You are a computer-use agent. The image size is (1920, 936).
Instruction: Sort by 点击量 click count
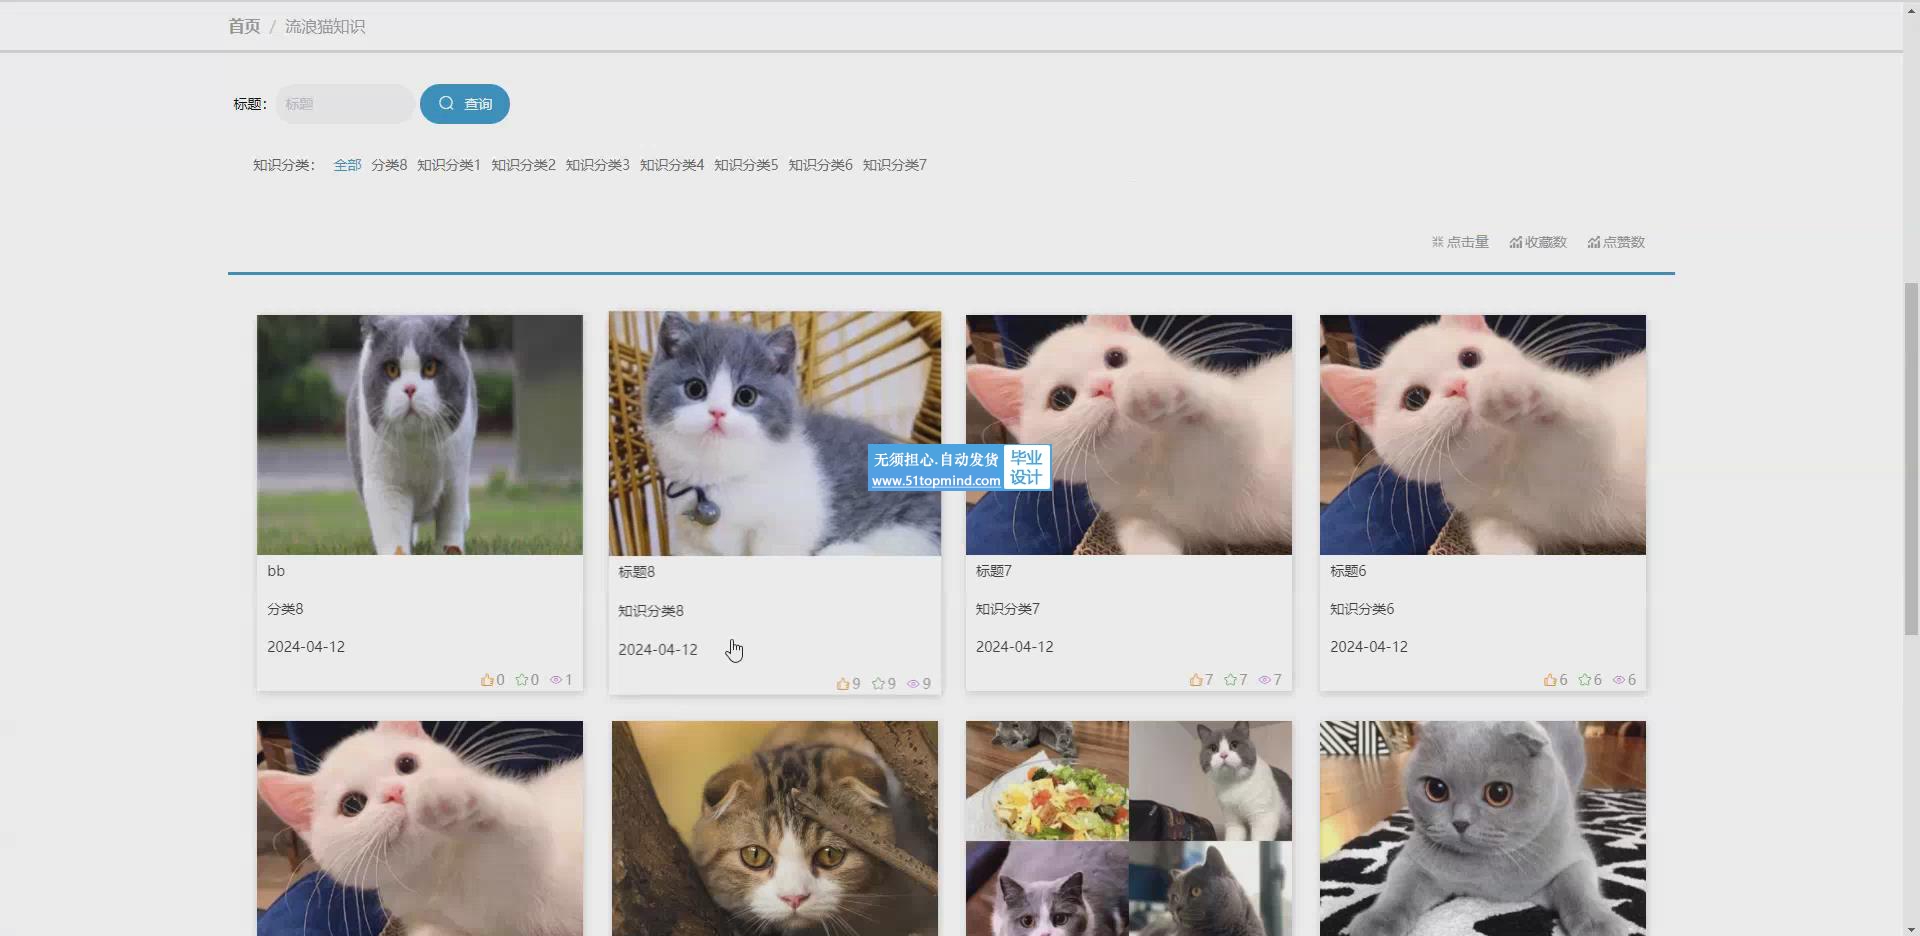click(1460, 242)
